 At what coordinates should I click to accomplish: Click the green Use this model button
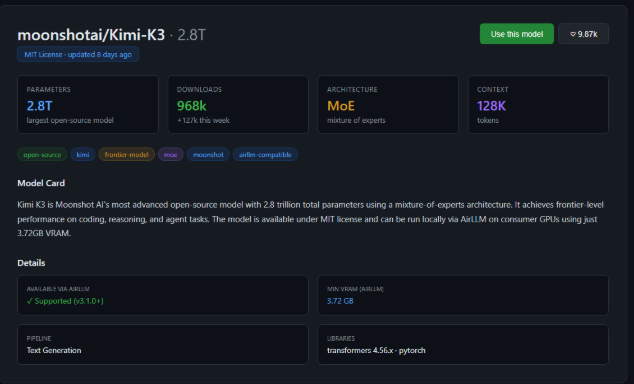(x=516, y=34)
